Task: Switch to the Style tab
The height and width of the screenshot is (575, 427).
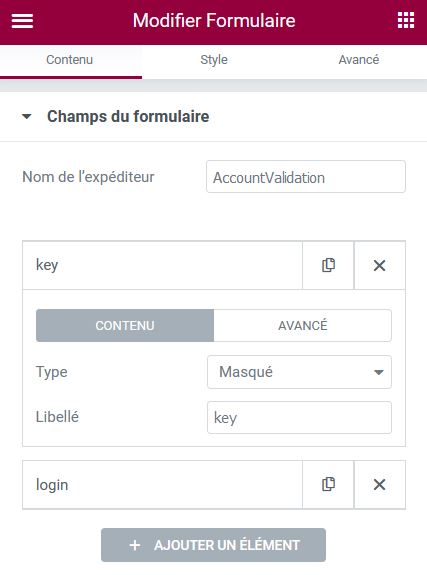Action: (214, 60)
